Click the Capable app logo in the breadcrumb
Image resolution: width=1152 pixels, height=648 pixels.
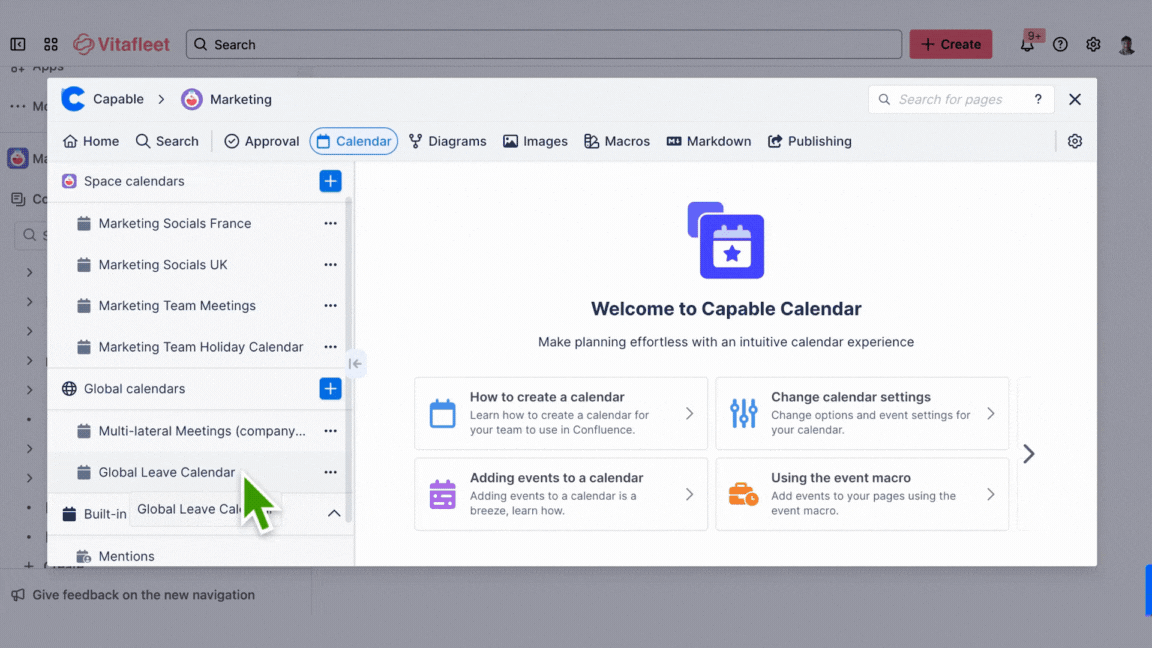pos(72,98)
